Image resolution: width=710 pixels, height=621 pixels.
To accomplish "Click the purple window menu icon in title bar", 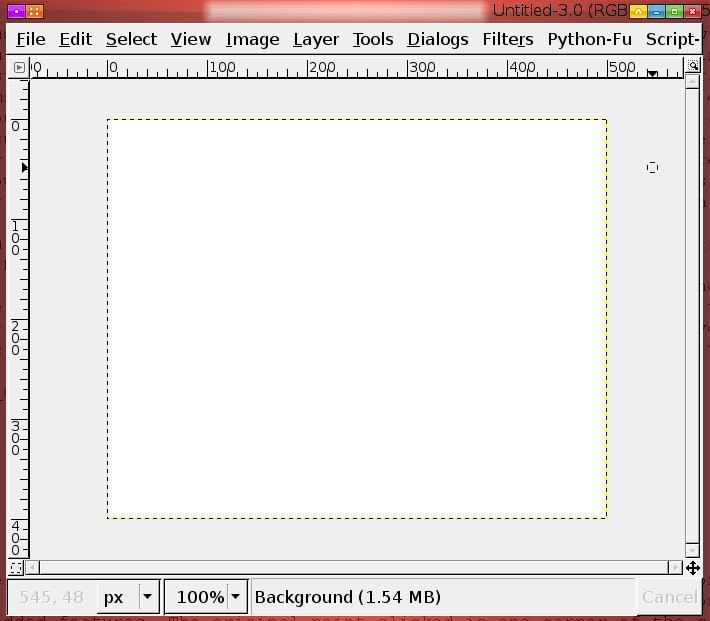I will (15, 11).
